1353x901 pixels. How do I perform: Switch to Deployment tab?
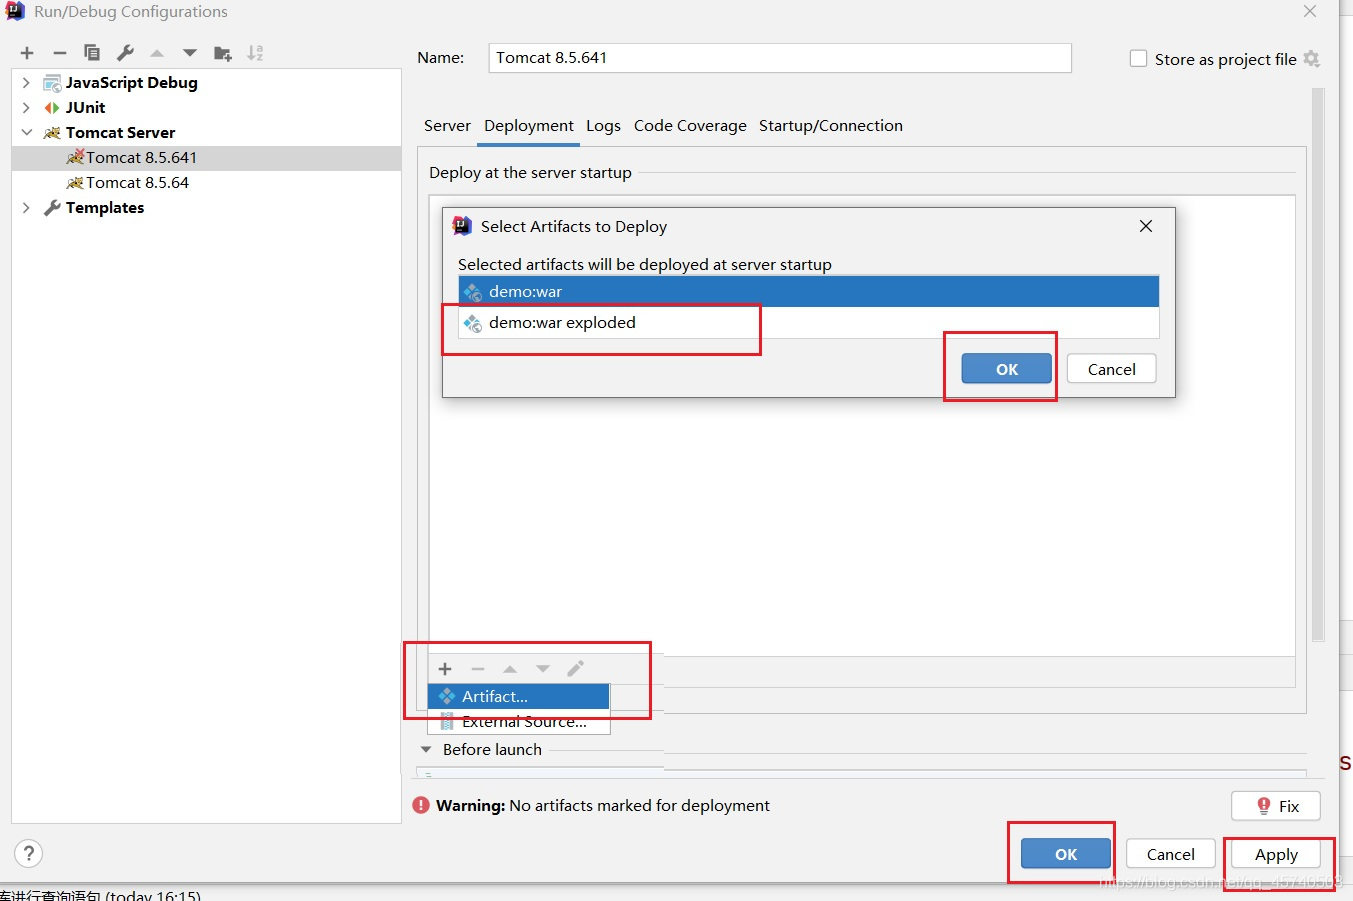tap(529, 126)
